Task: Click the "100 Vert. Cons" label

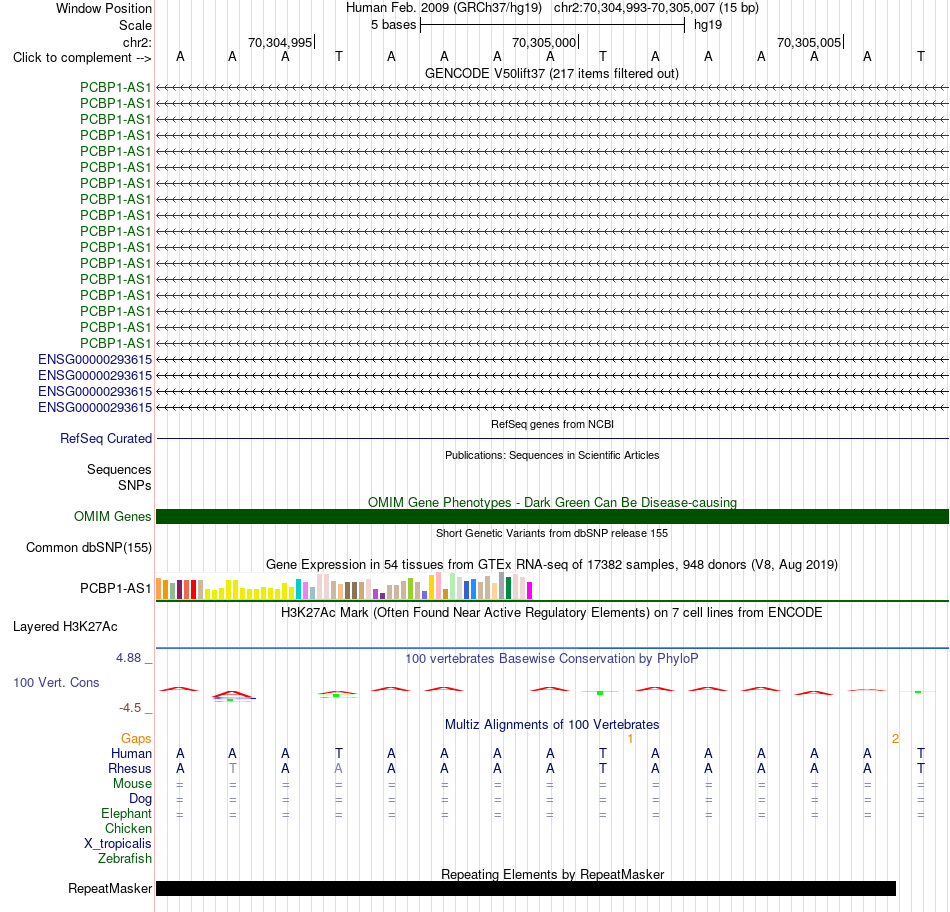Action: click(56, 682)
